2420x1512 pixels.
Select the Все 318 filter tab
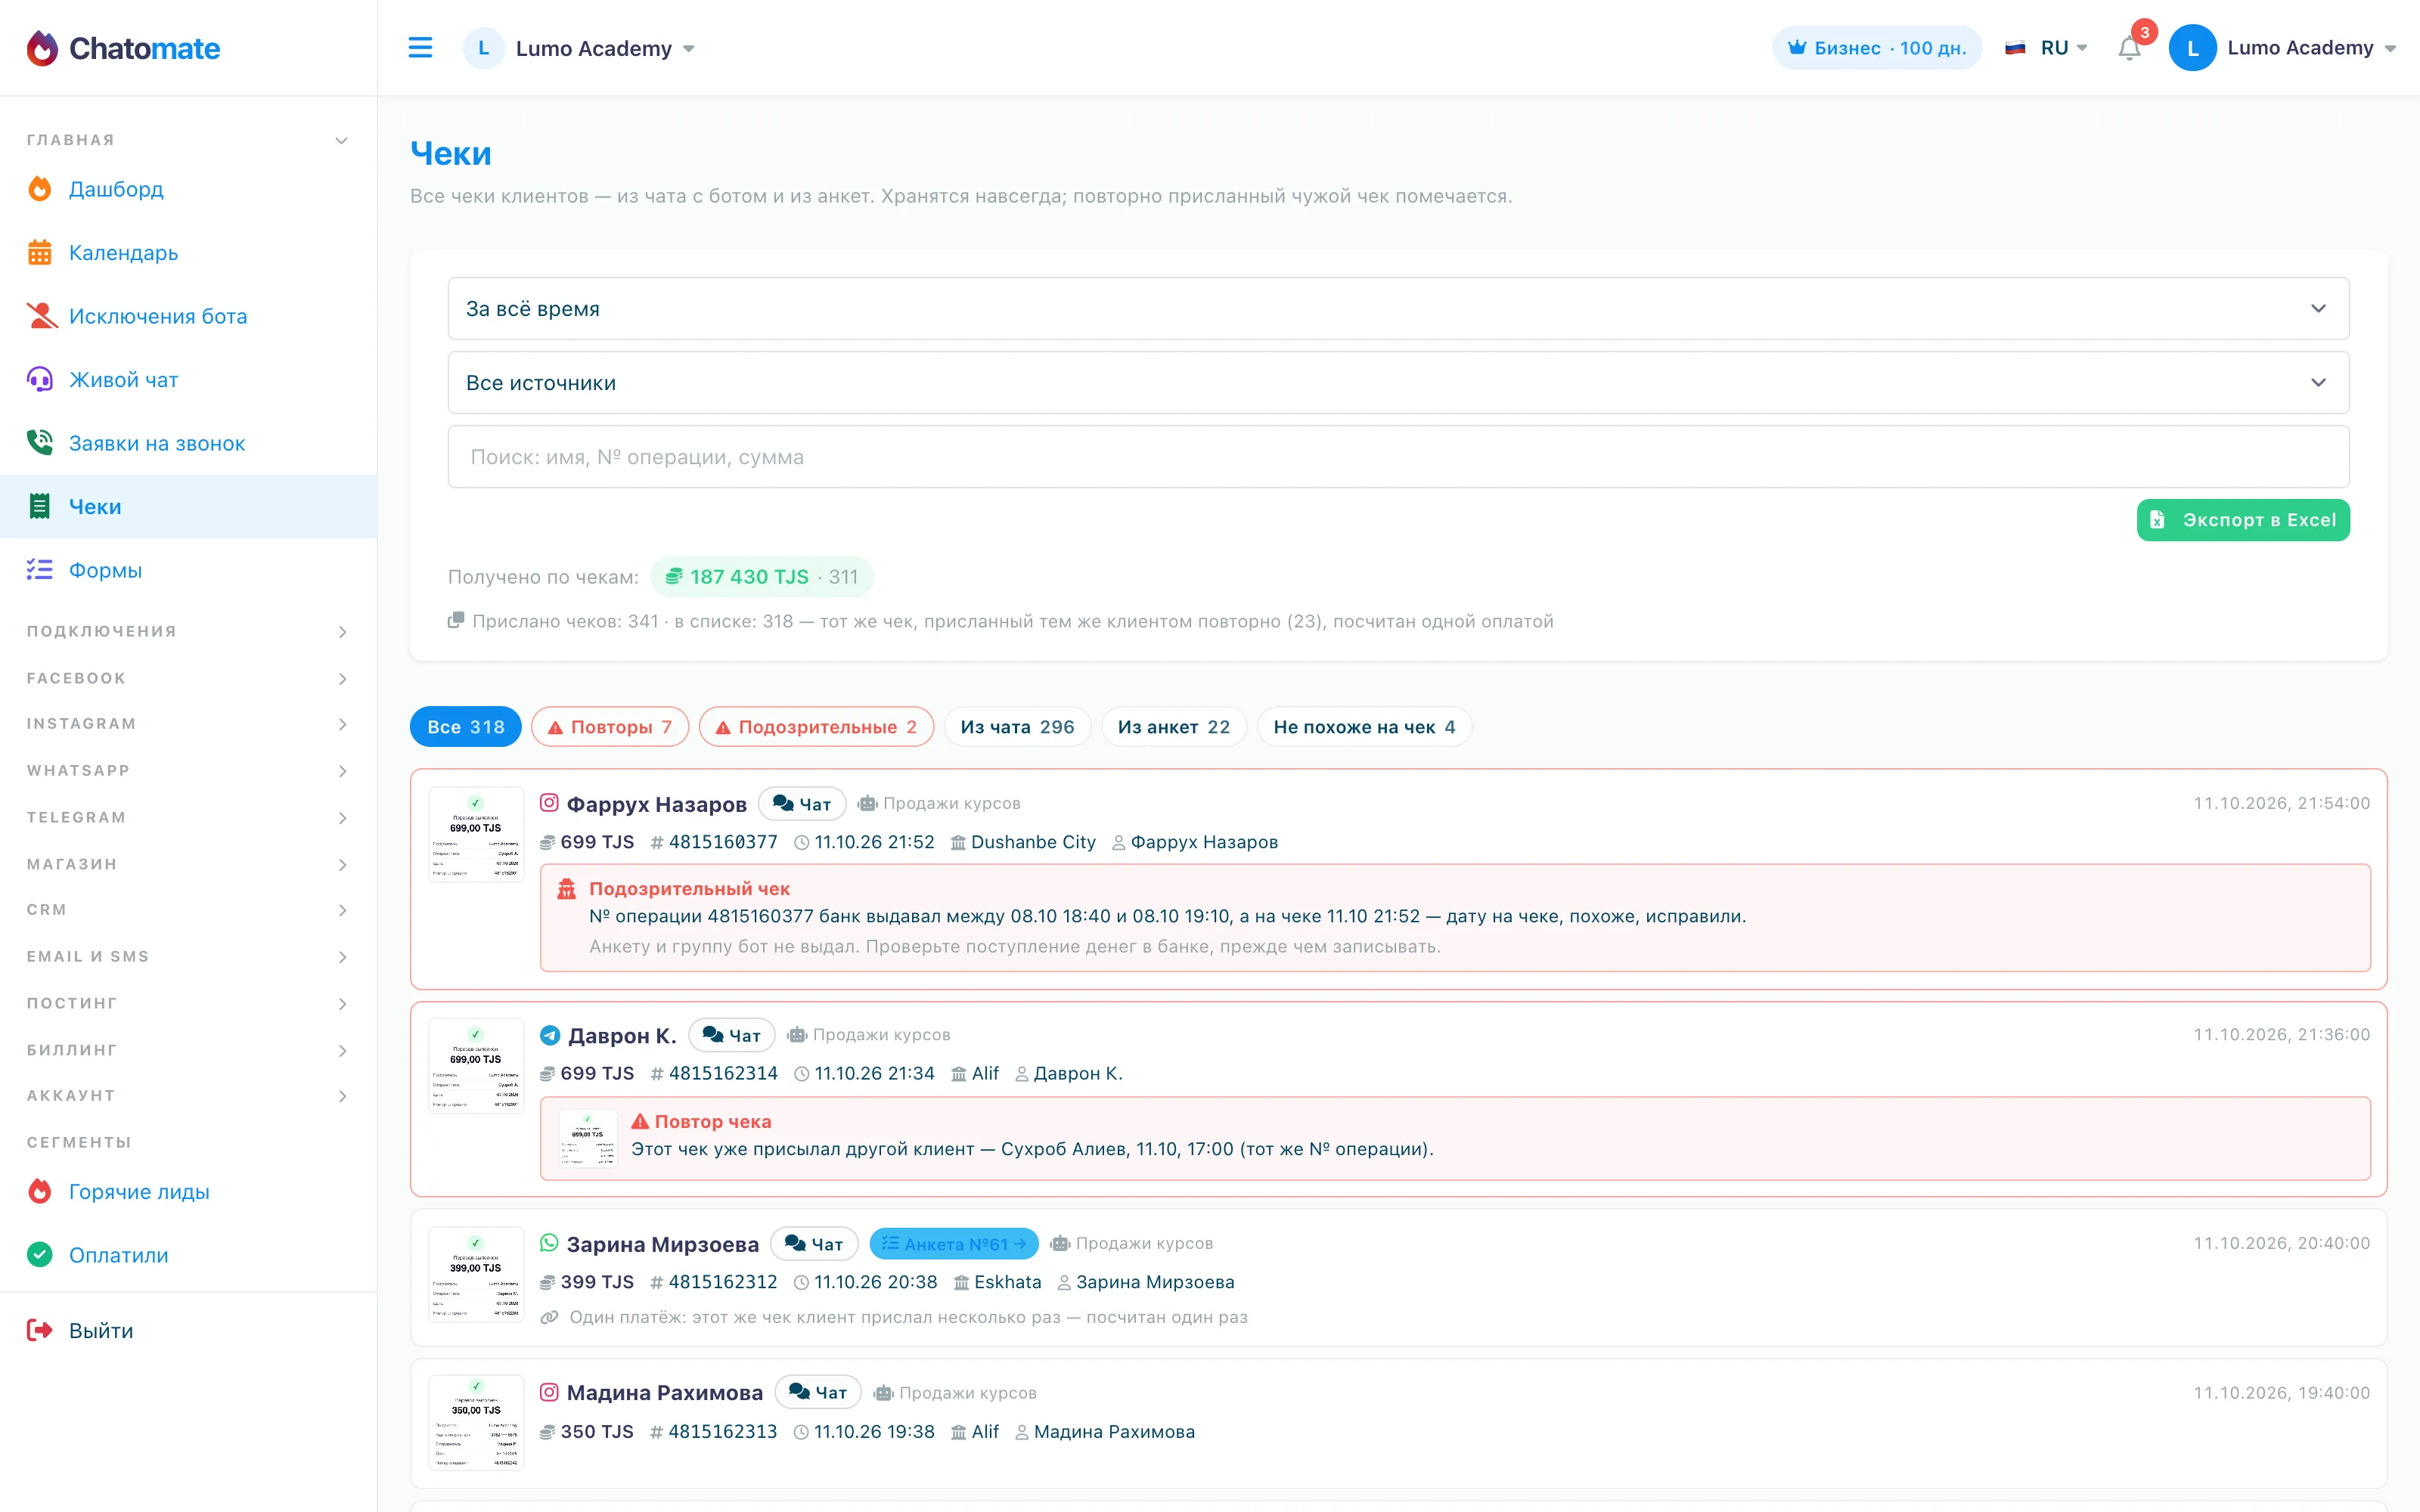pyautogui.click(x=465, y=727)
